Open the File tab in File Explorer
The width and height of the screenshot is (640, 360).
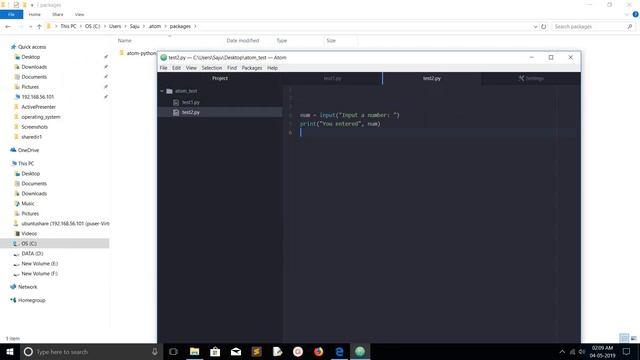tap(11, 14)
